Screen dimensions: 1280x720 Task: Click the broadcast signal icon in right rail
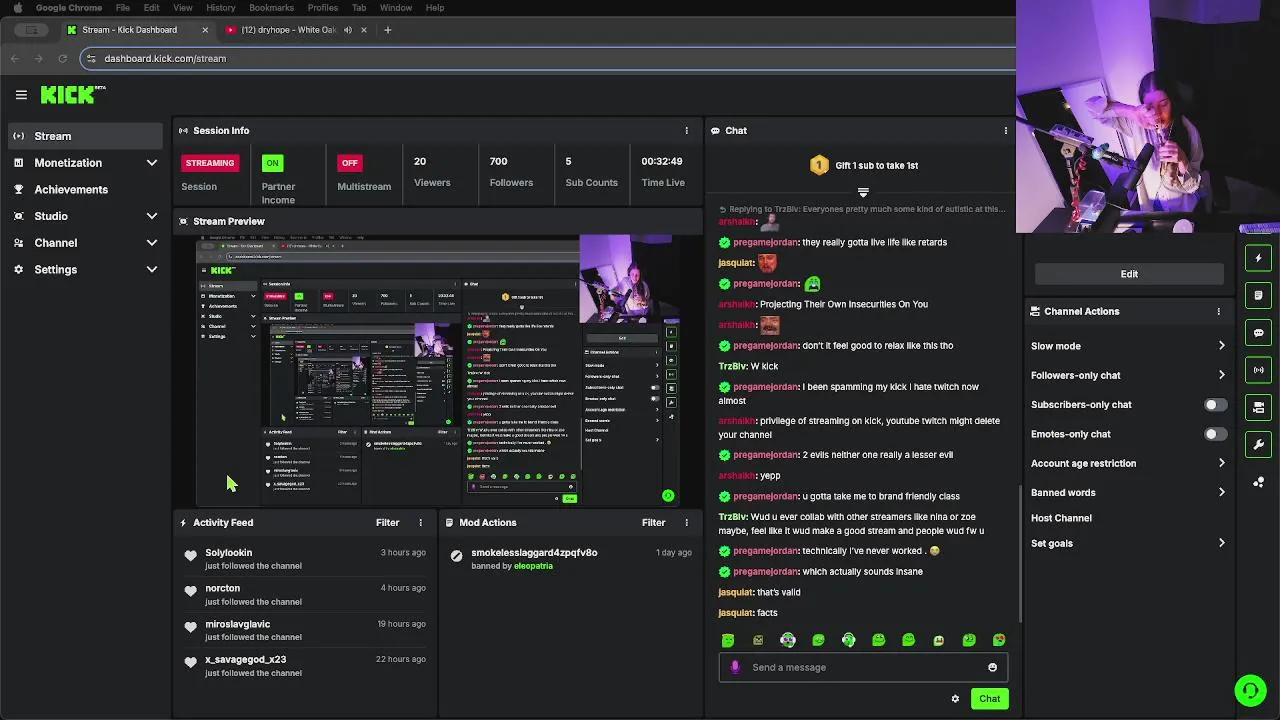pos(1259,370)
